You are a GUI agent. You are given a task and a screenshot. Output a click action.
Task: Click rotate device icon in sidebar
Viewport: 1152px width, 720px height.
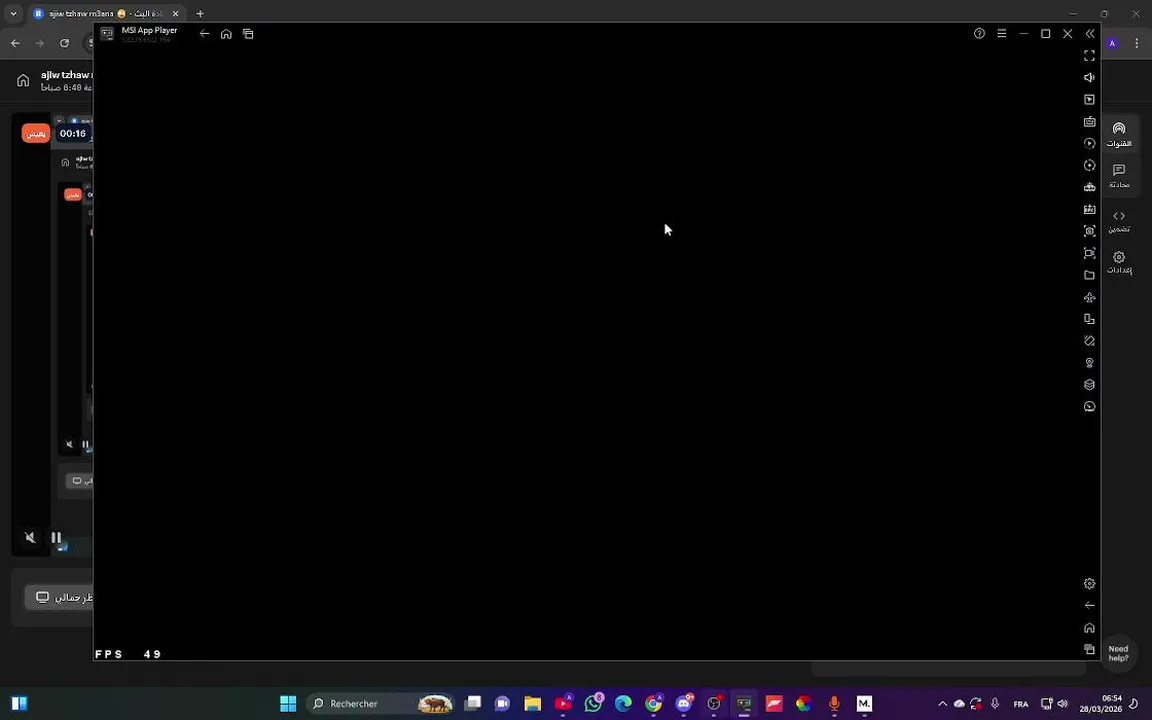pyautogui.click(x=1090, y=319)
